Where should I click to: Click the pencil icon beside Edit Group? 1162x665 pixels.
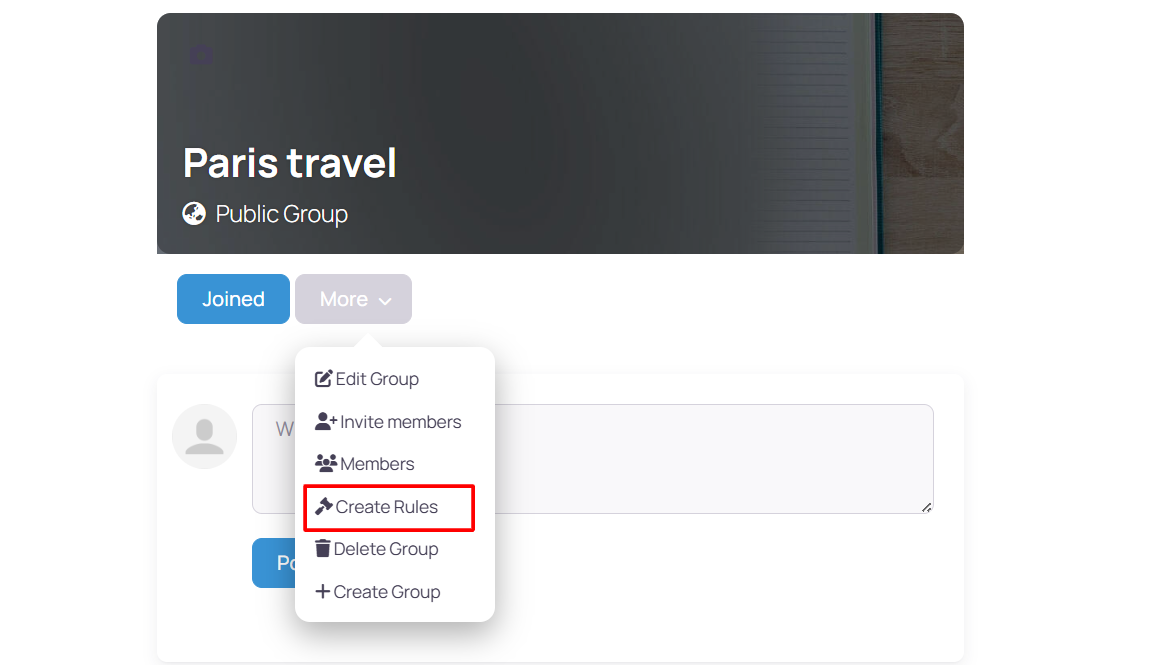click(x=323, y=378)
